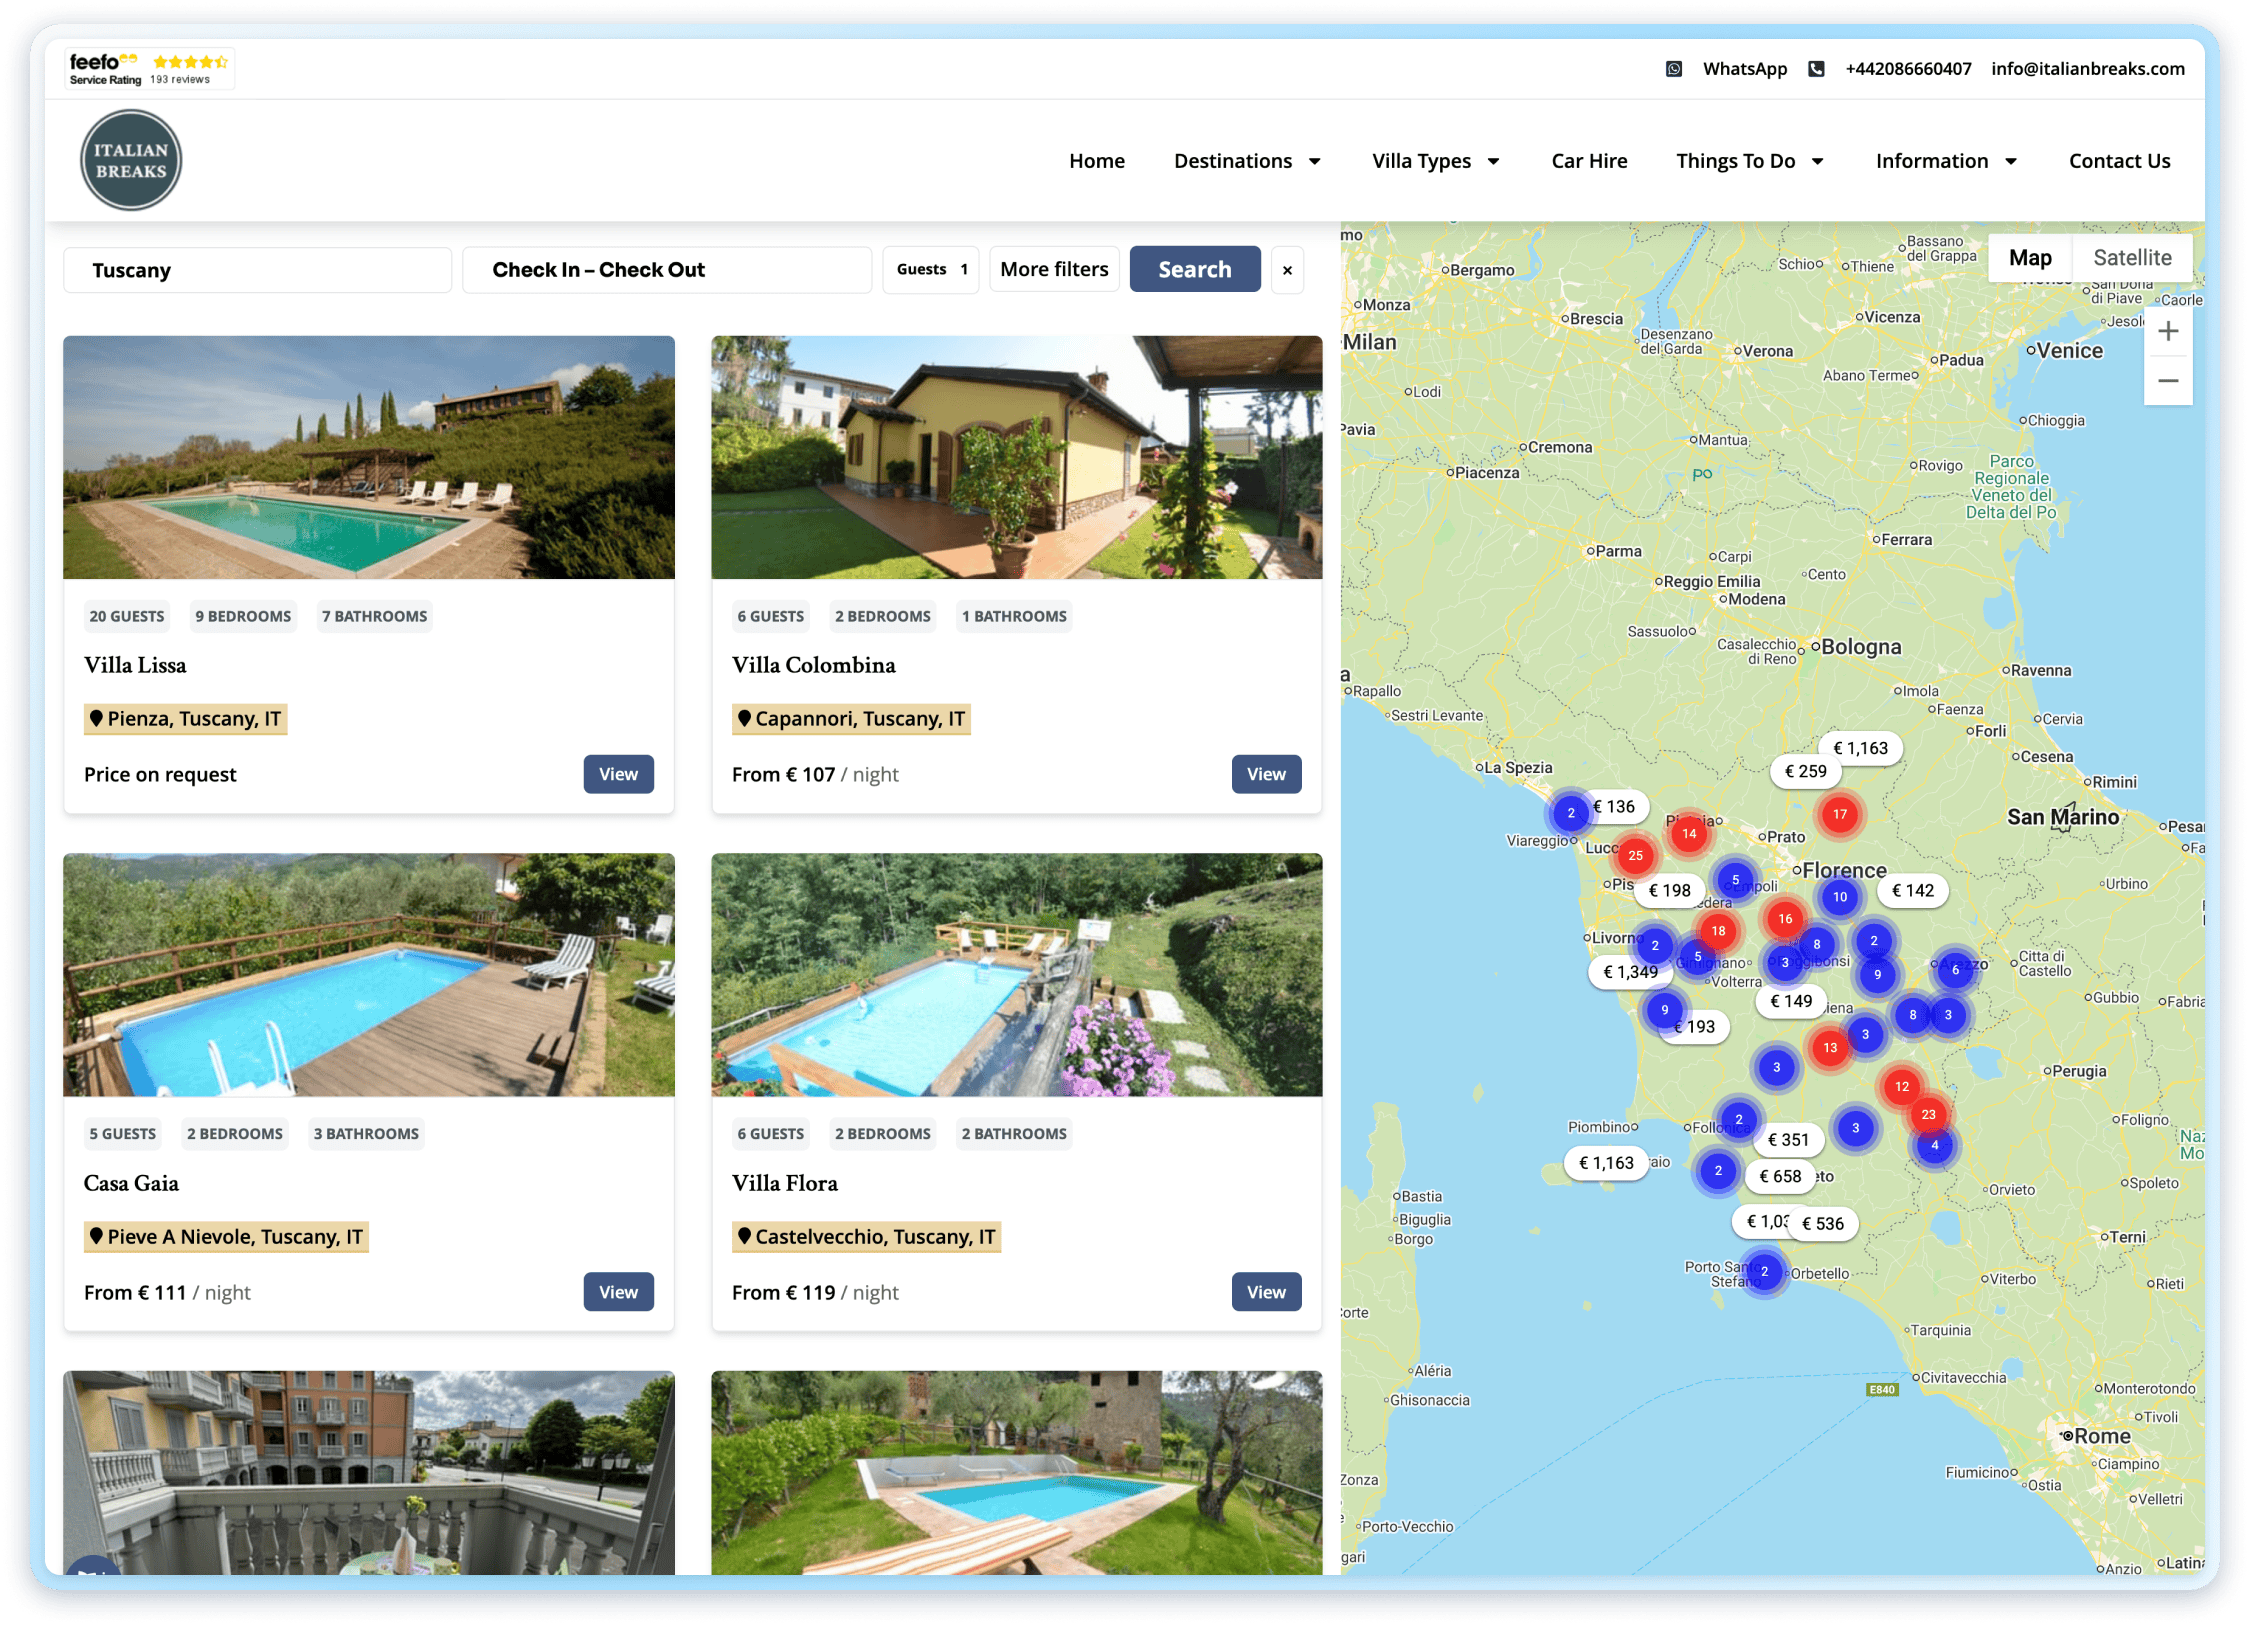This screenshot has height=1626, width=2250.
Task: Click the red cluster marker 17
Action: (x=1840, y=814)
